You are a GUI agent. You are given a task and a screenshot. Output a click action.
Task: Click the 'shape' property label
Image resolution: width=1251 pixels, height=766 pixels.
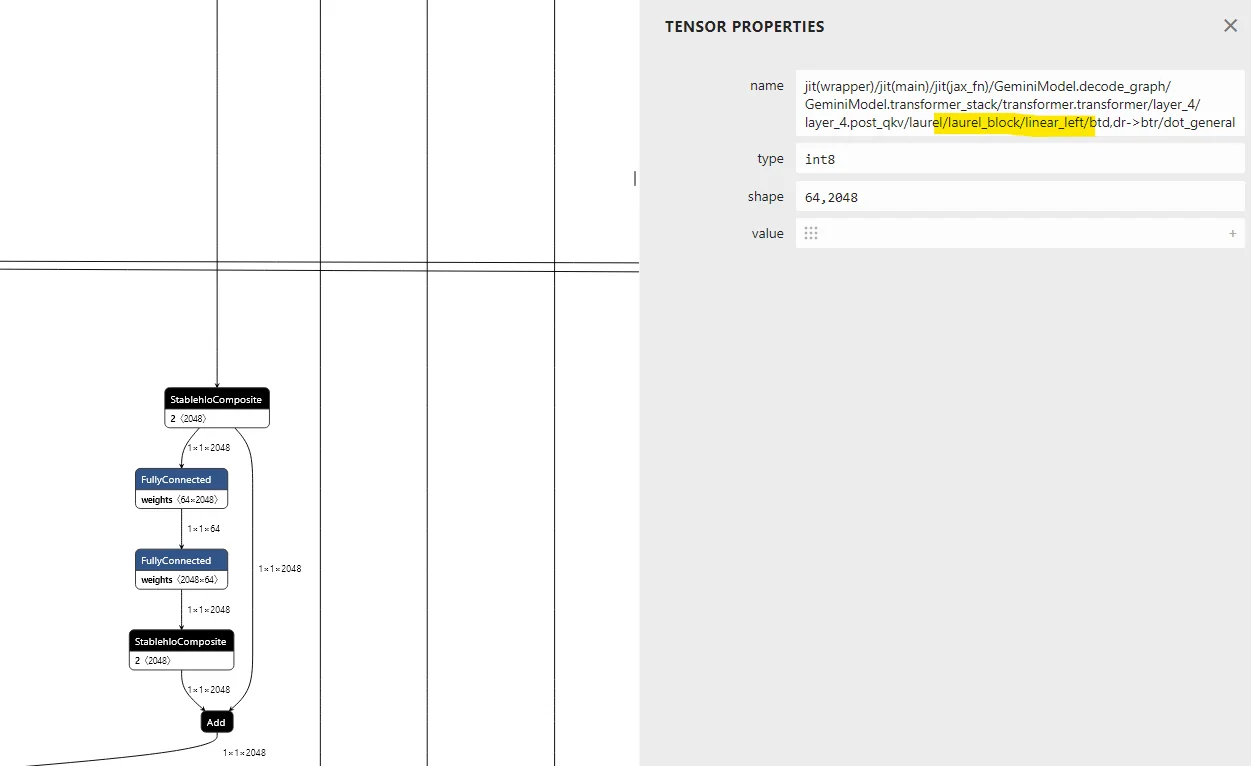766,197
